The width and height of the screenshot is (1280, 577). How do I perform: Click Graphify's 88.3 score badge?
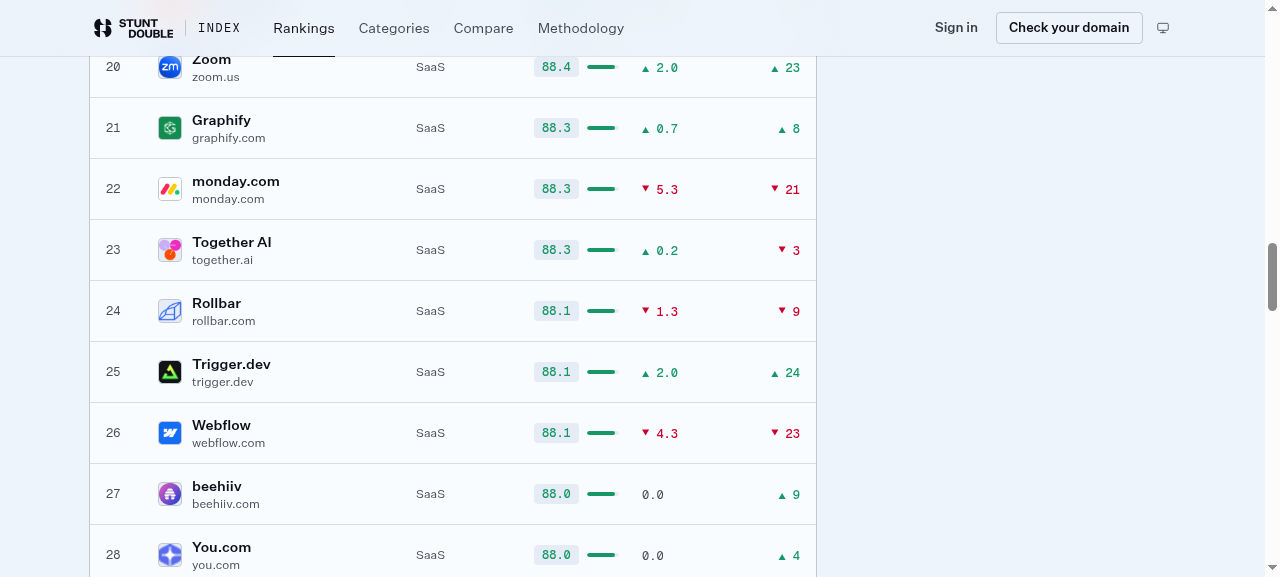(556, 128)
